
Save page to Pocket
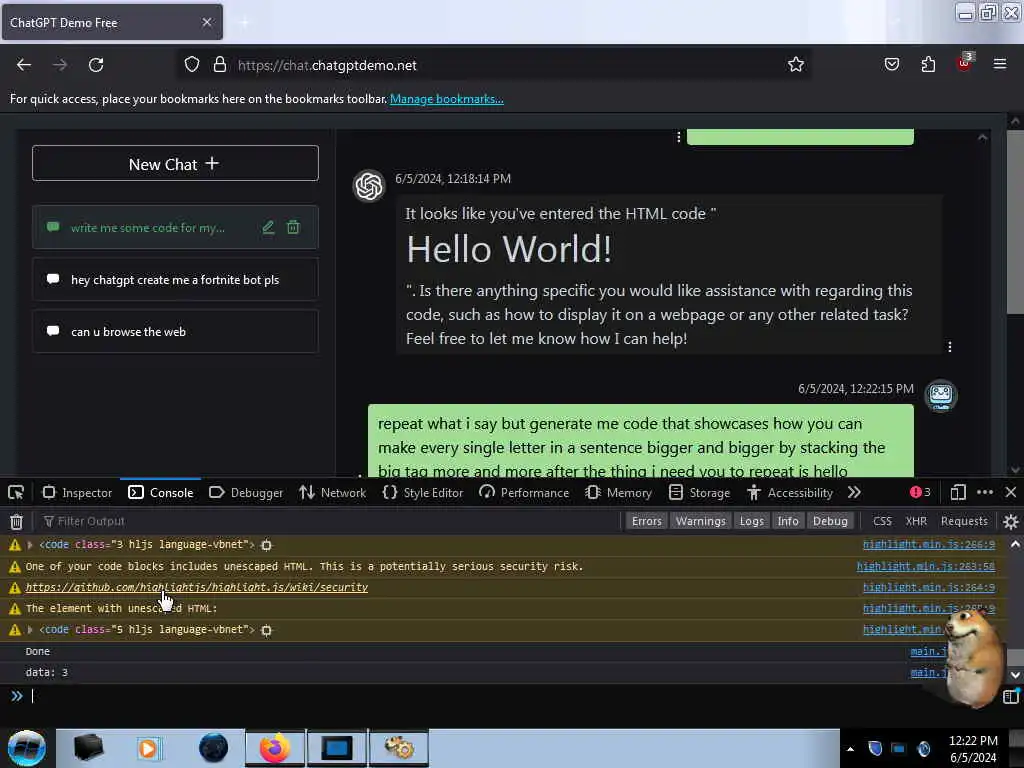click(891, 65)
